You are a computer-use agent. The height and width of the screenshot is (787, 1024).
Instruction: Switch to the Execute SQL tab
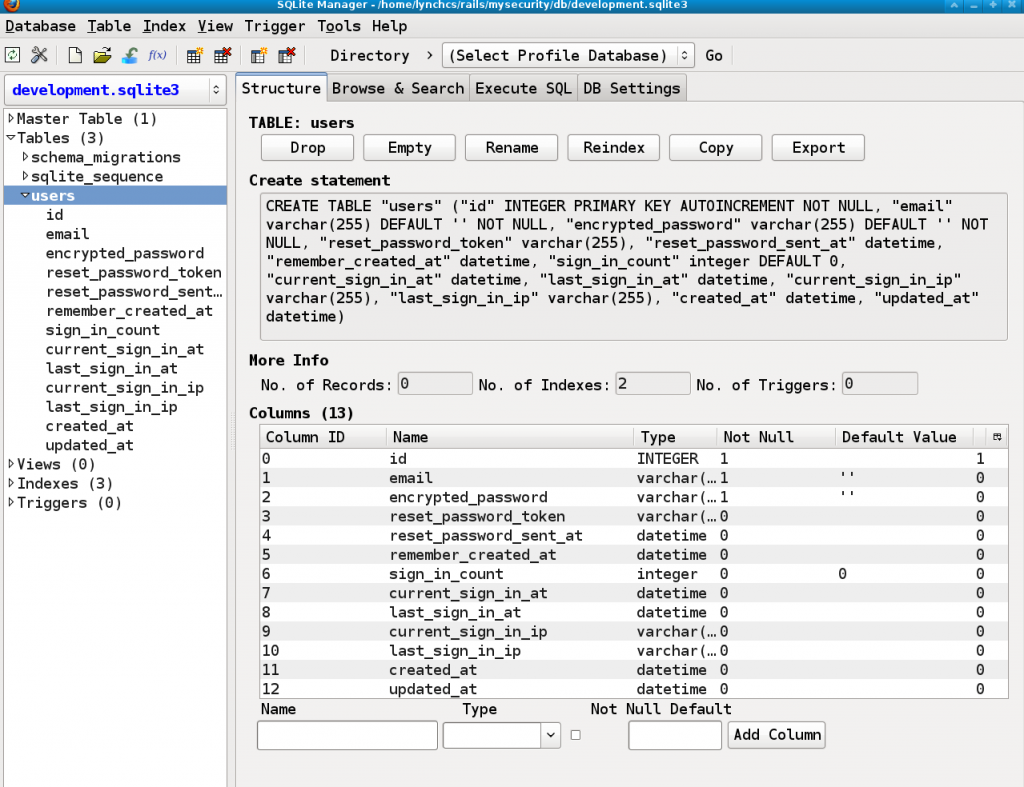(523, 88)
